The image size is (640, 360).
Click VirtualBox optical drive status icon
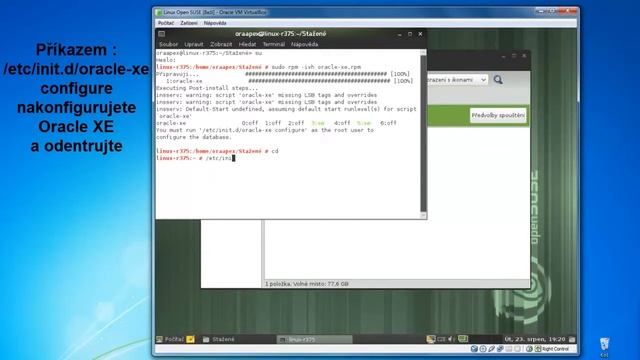[483, 349]
